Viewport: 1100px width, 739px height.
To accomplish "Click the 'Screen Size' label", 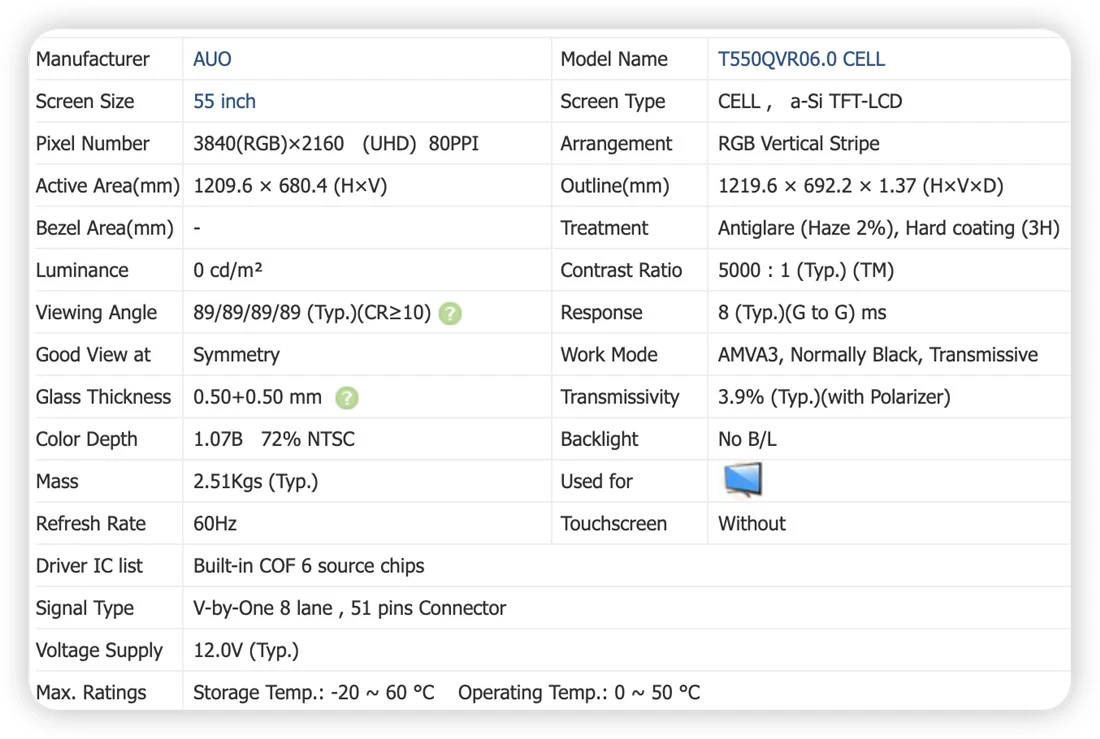I will [x=85, y=101].
